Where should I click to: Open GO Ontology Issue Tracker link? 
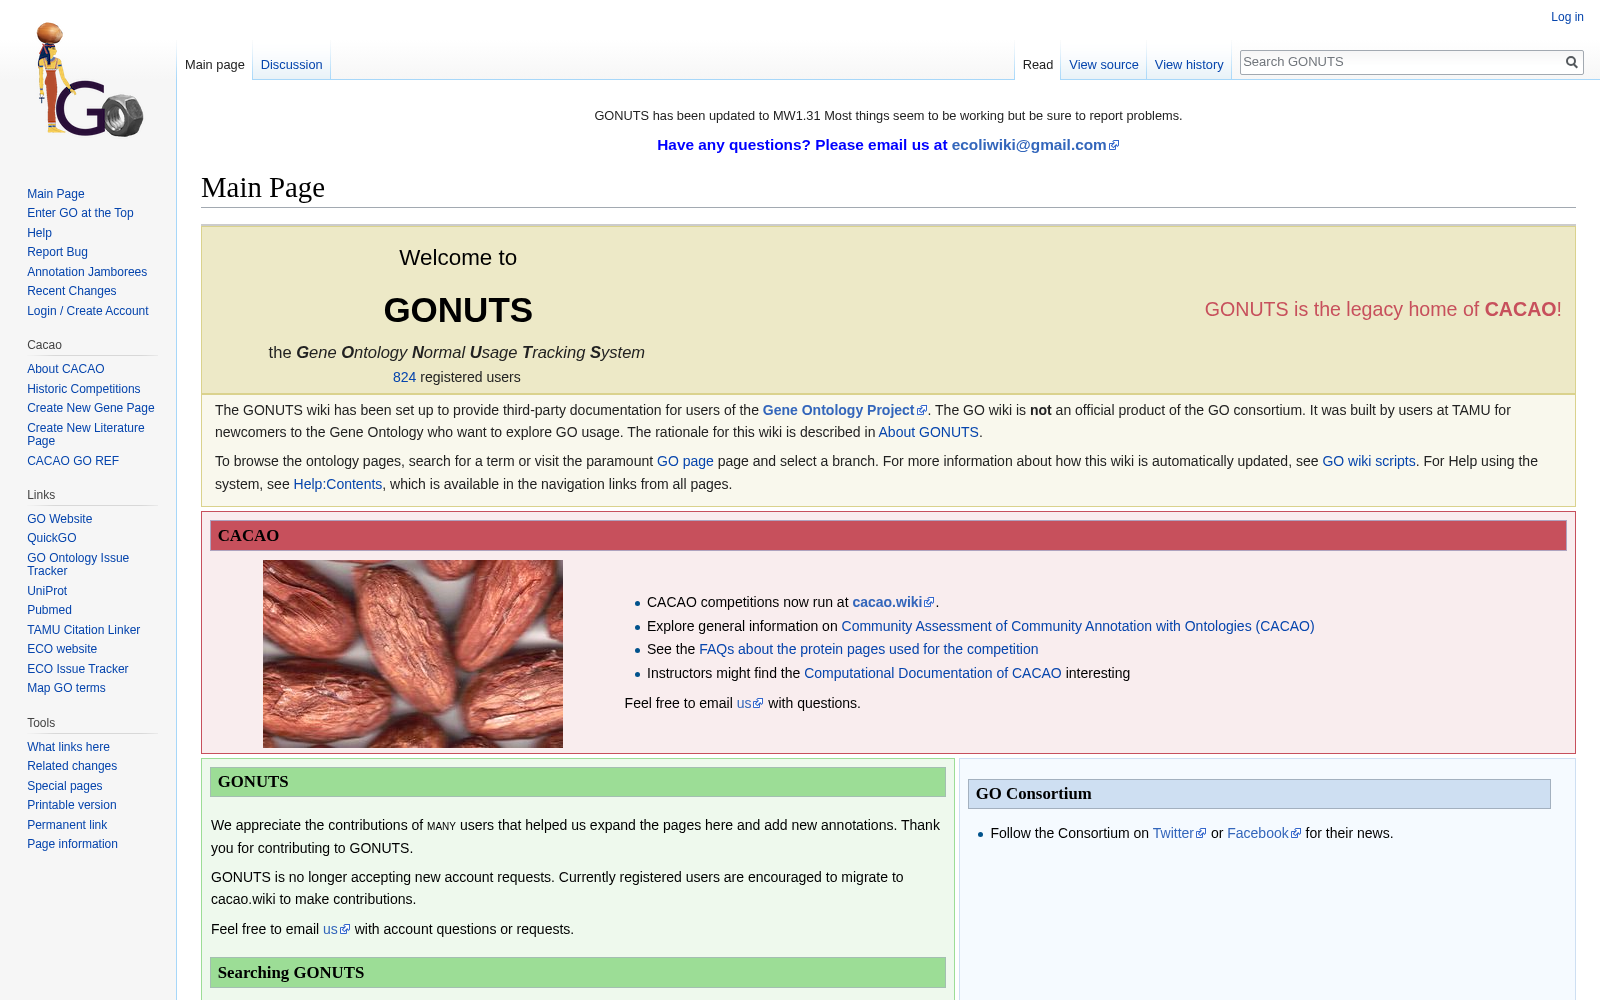point(78,564)
